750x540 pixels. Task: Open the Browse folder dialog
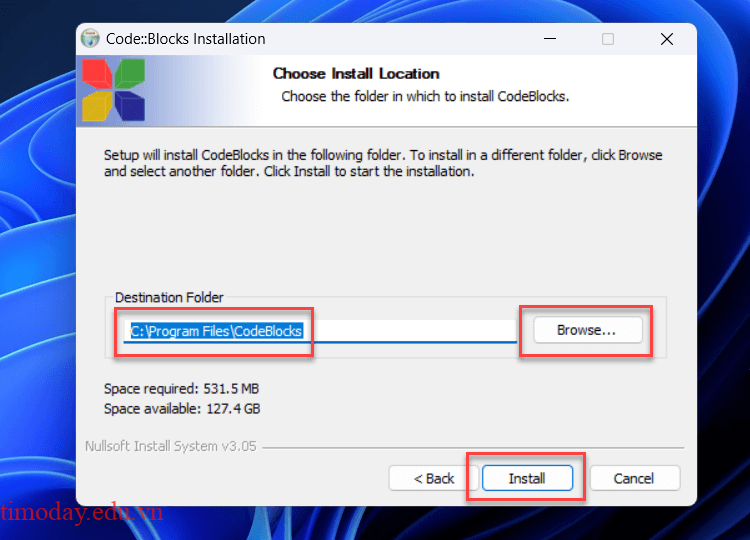587,330
